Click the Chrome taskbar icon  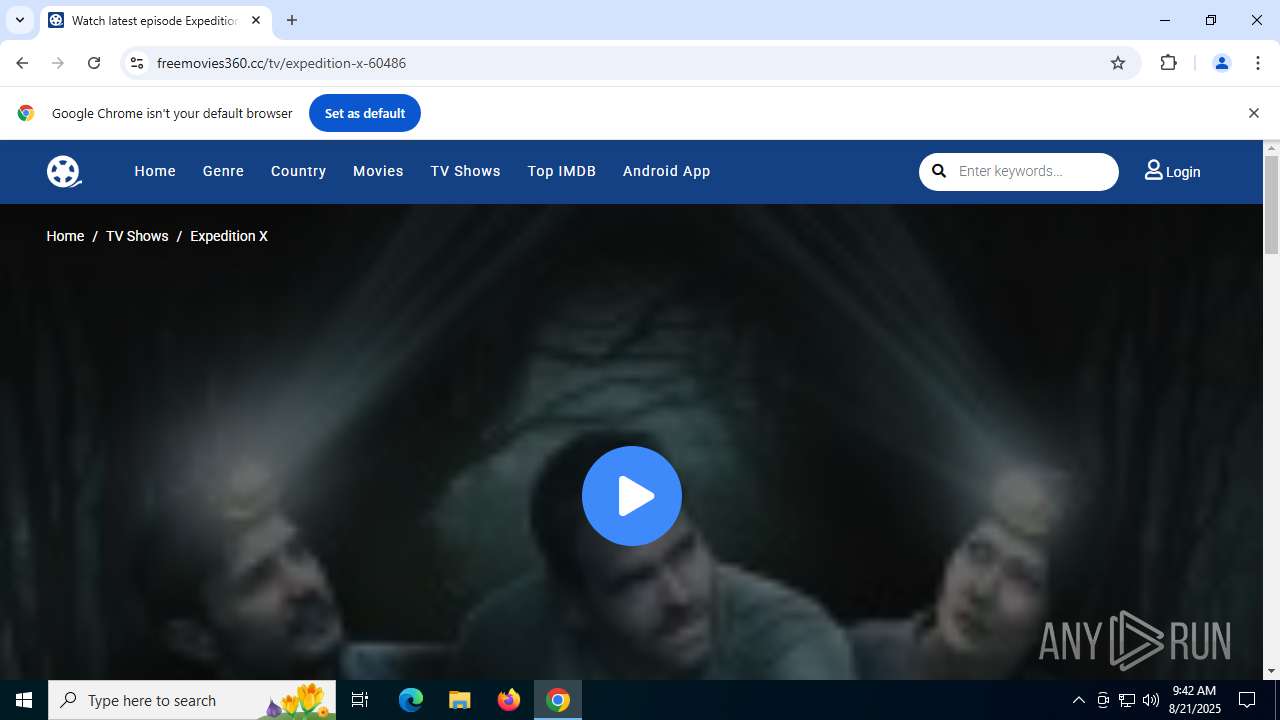tap(558, 700)
